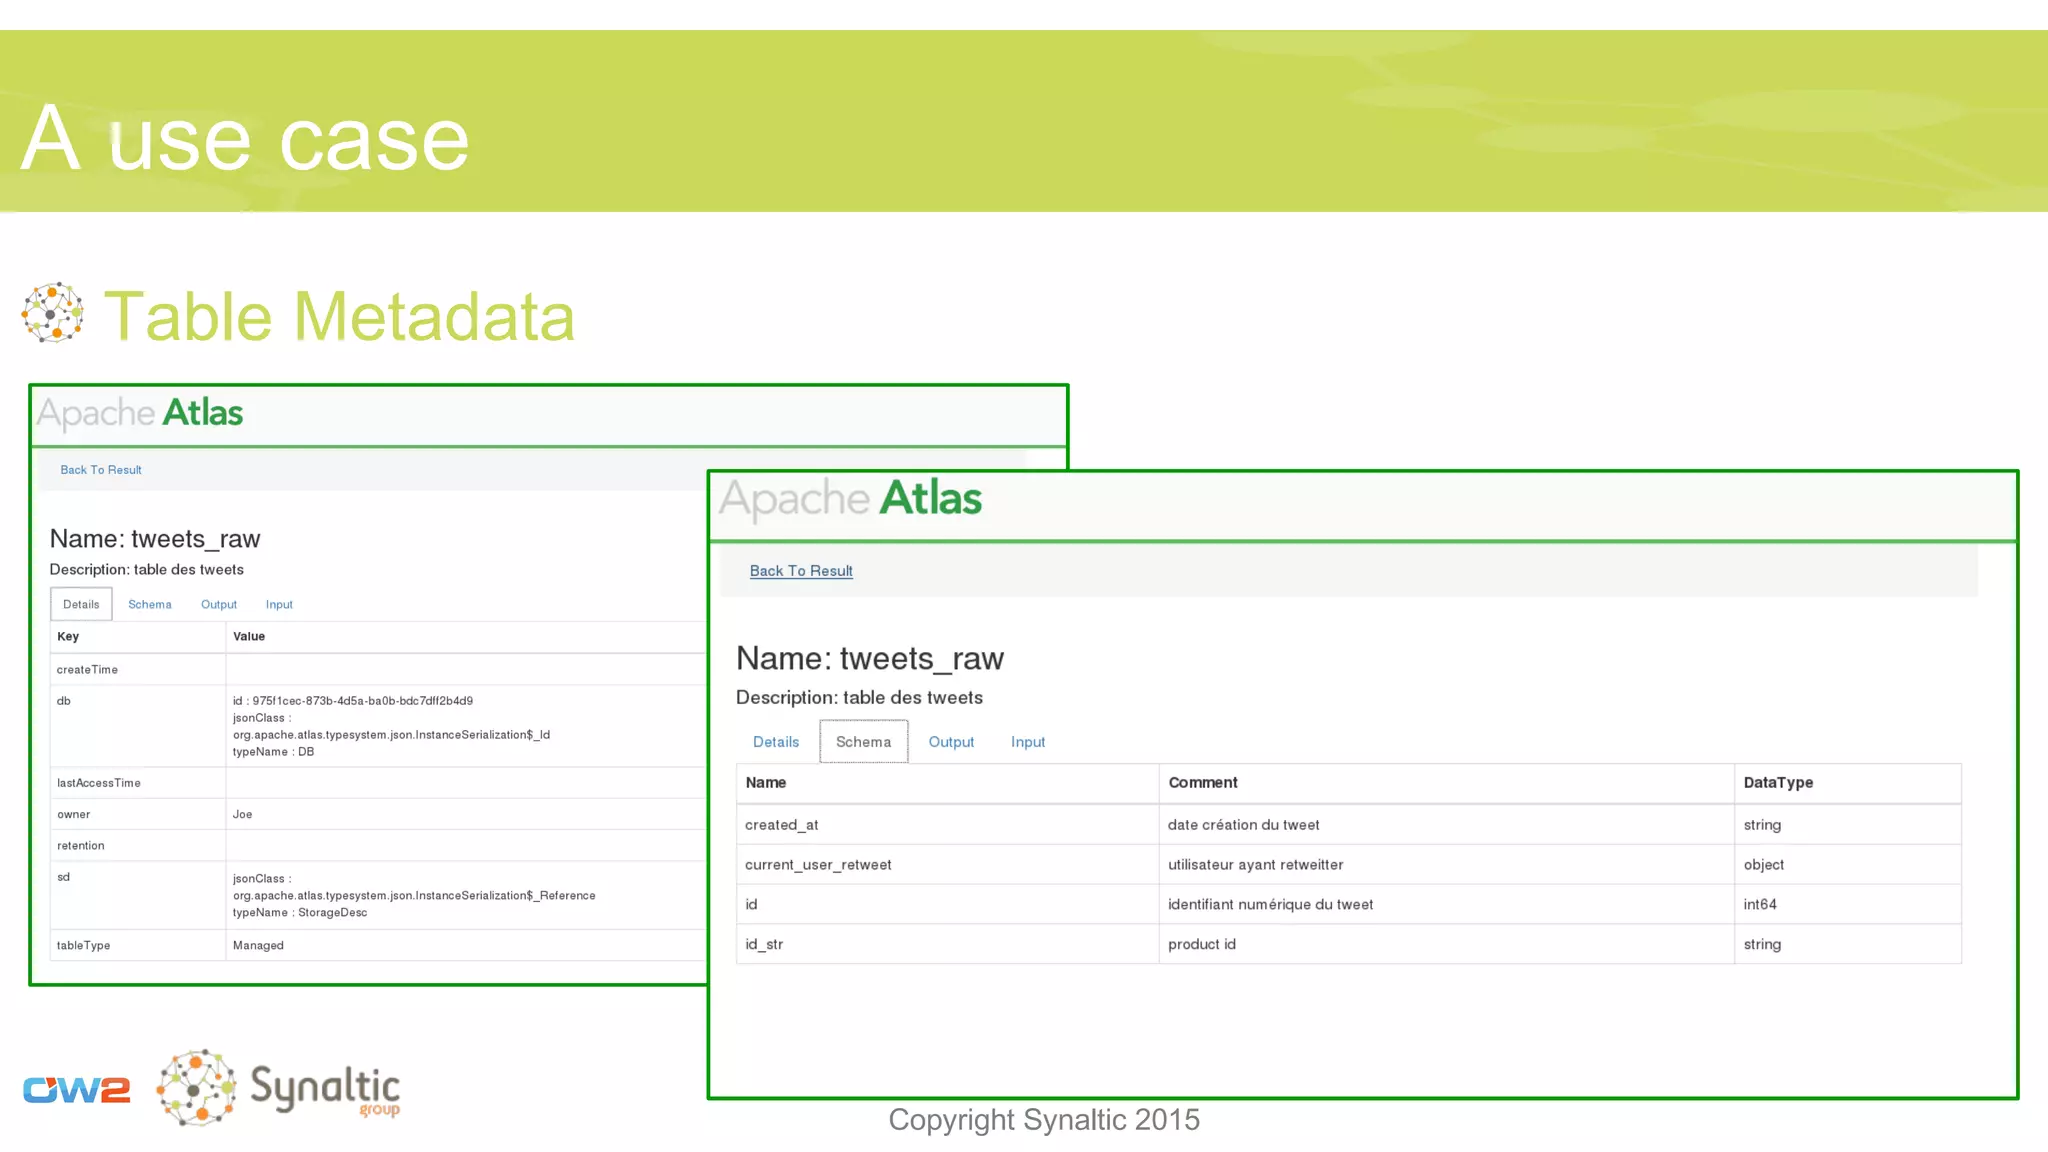Switch to the Output tab in the front window

pyautogui.click(x=951, y=742)
